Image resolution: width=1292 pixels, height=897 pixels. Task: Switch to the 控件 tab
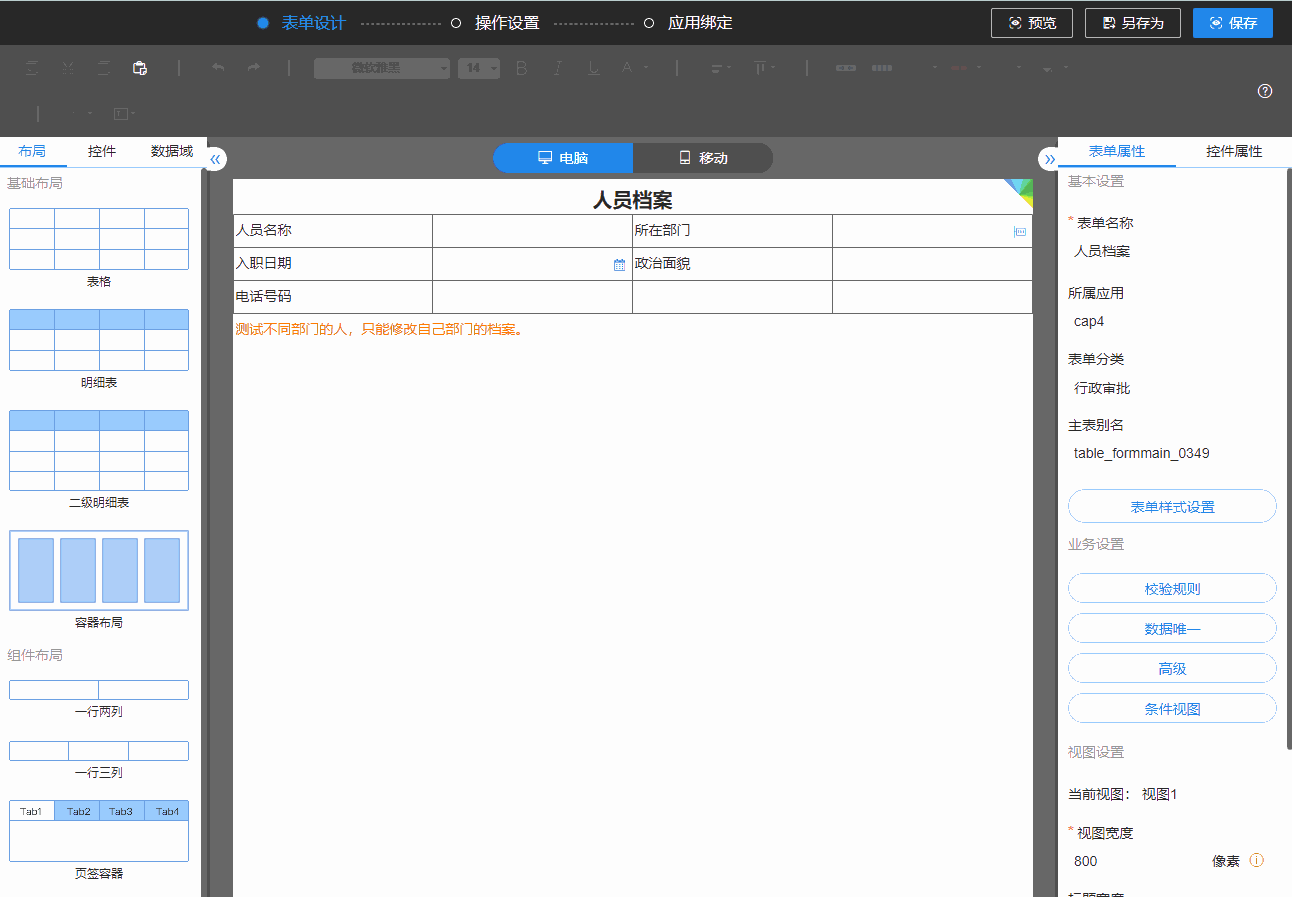point(102,151)
